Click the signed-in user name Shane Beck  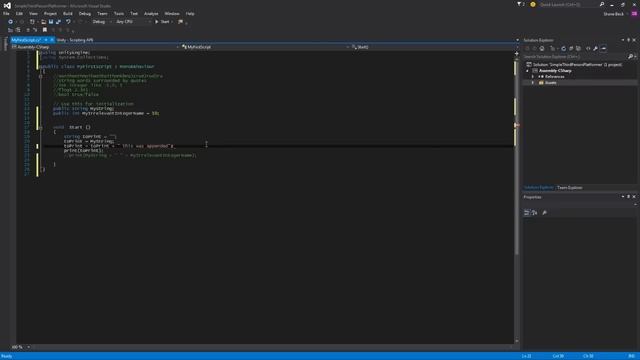[613, 14]
